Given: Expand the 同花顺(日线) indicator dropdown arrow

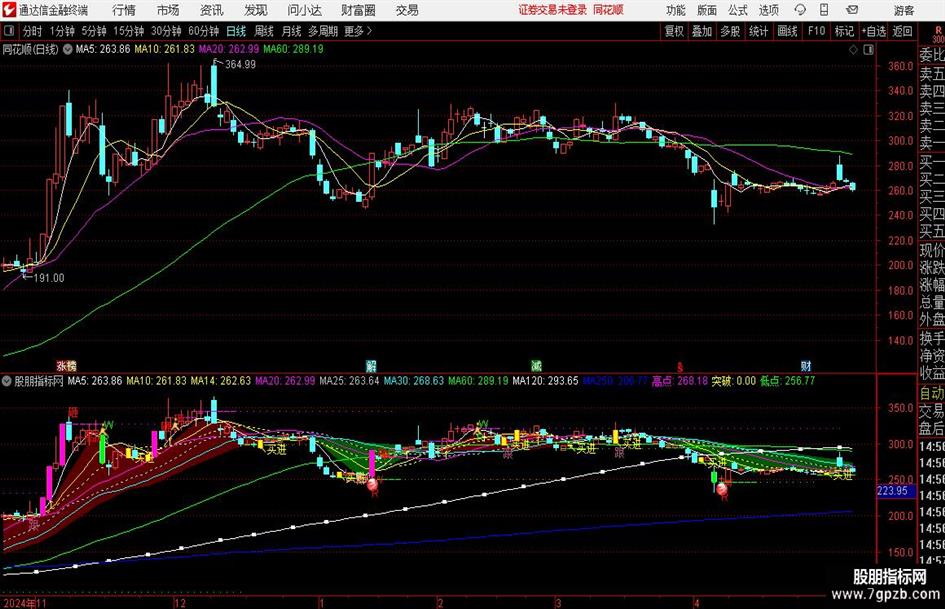Looking at the screenshot, I should pos(67,49).
